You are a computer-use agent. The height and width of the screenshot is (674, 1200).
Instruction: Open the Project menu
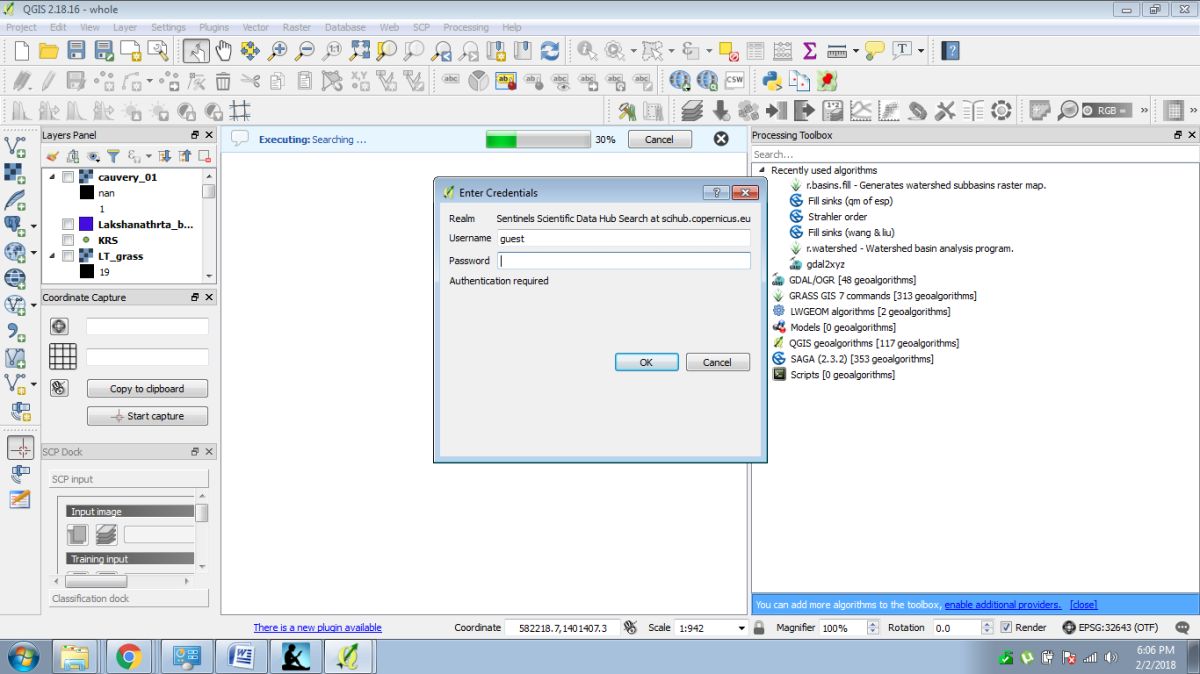(x=21, y=27)
